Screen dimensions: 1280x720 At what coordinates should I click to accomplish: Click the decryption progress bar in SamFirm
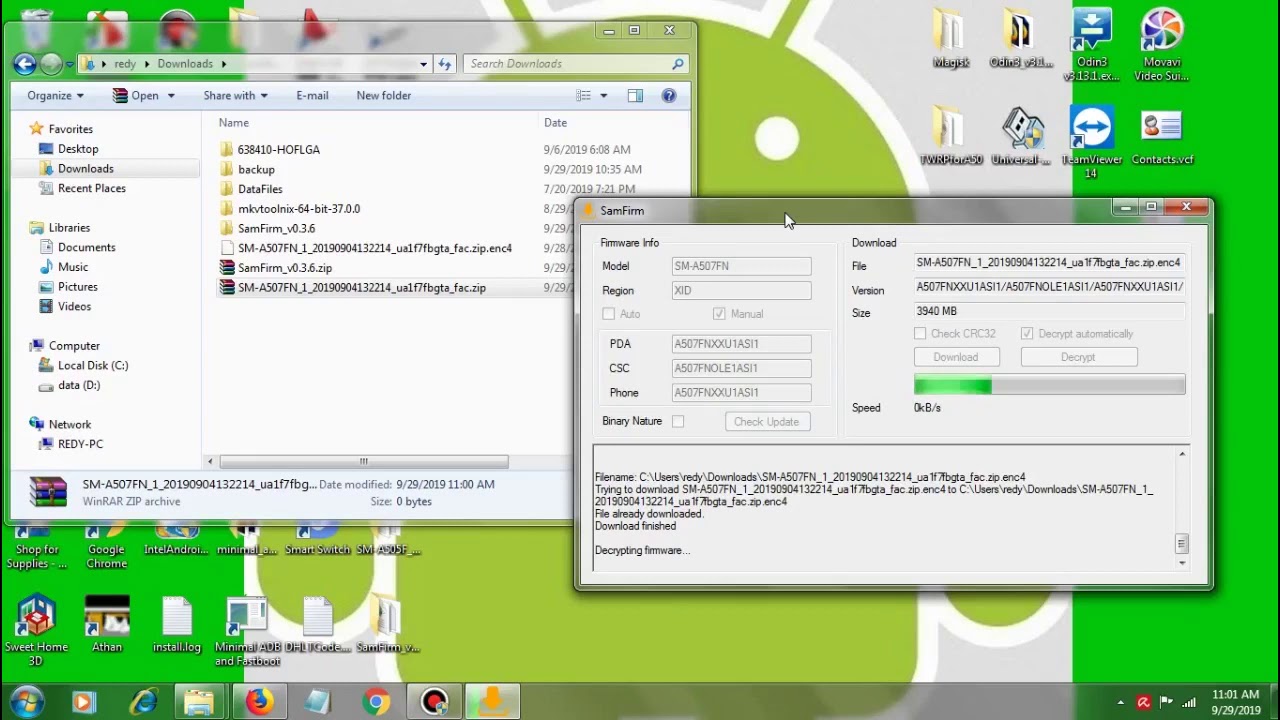point(1050,385)
